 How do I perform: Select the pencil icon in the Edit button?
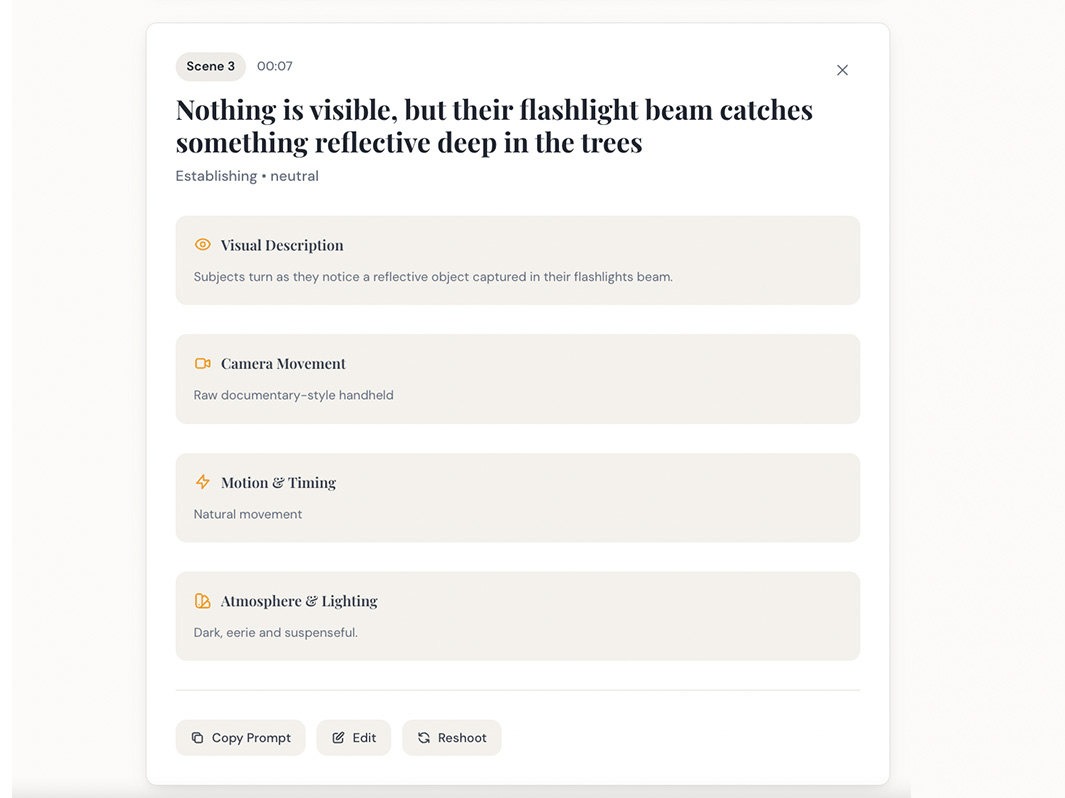(340, 737)
